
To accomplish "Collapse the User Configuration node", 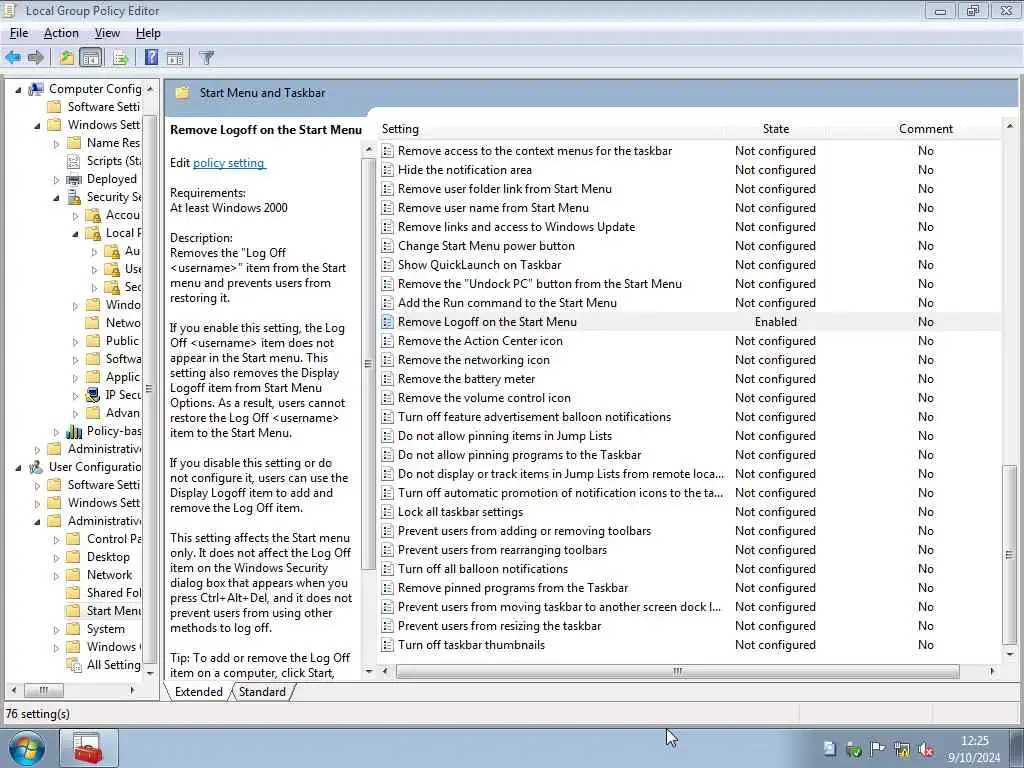I will tap(18, 468).
